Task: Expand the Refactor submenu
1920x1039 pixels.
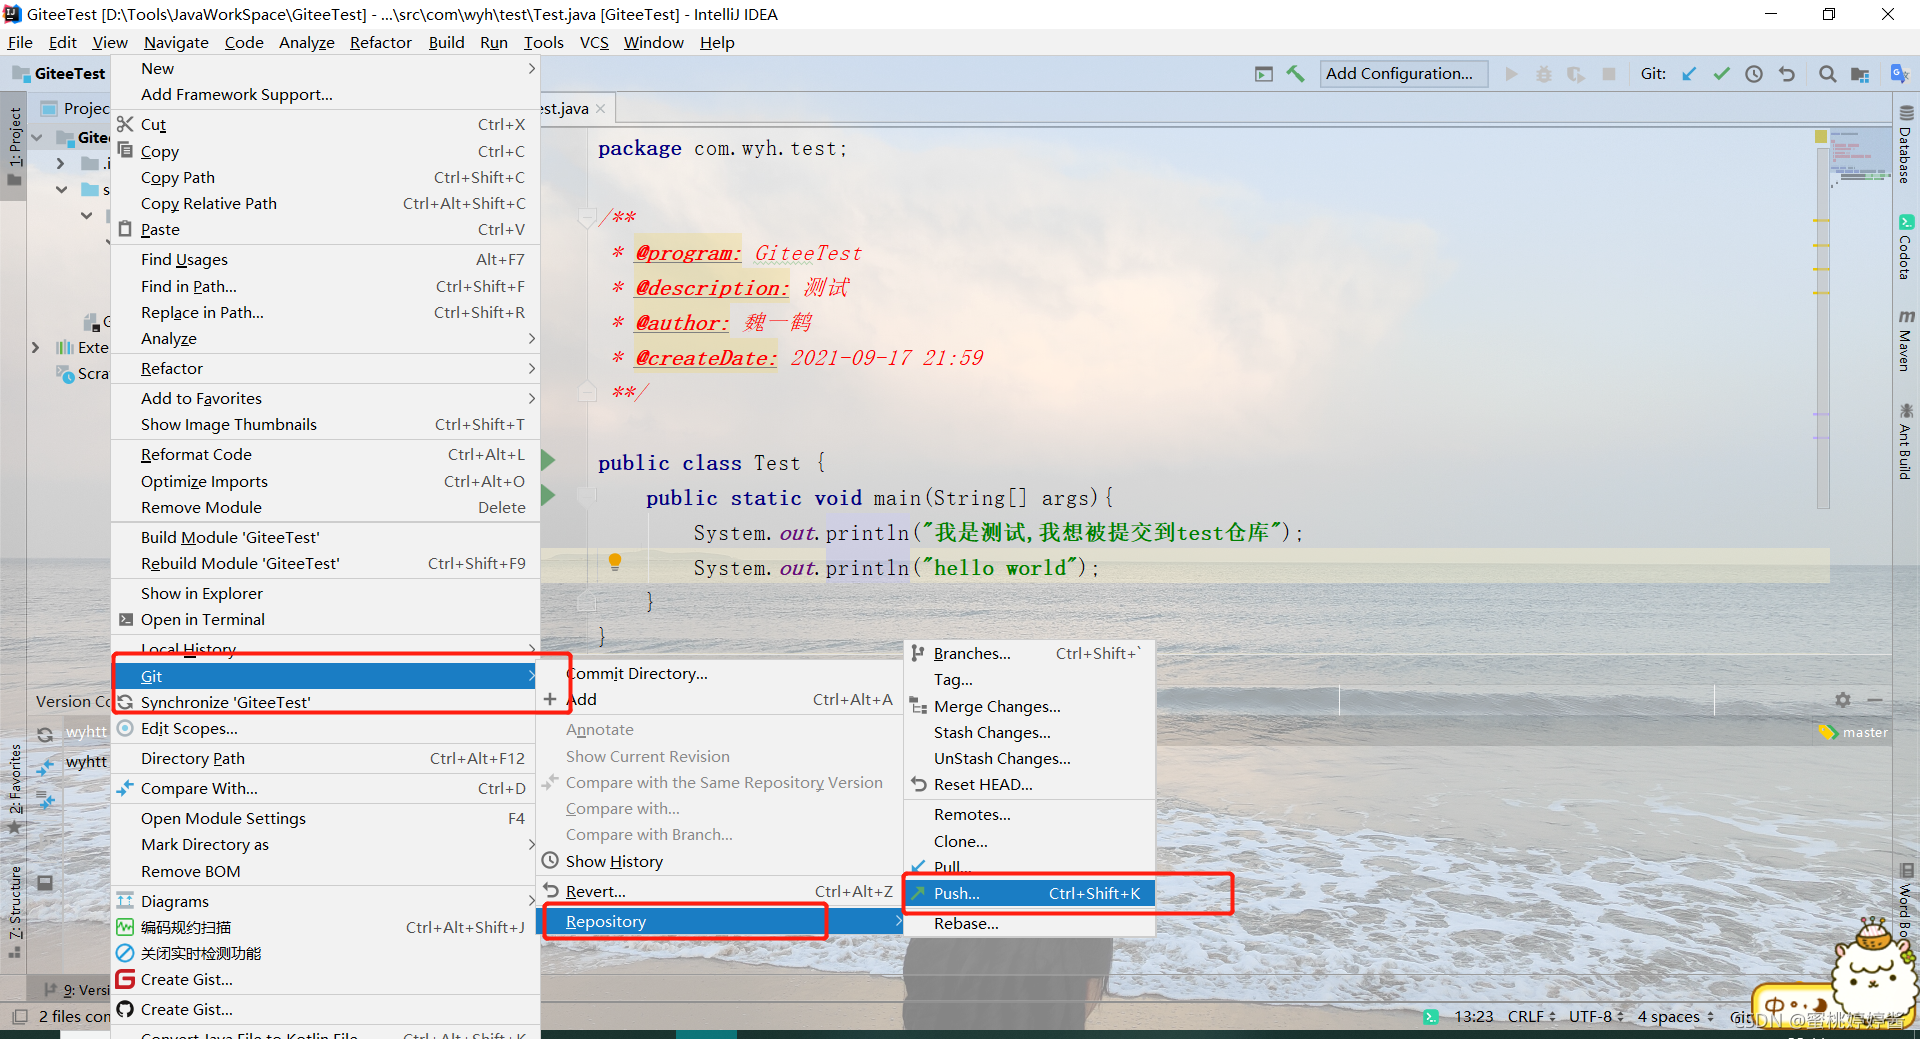Action: pyautogui.click(x=325, y=368)
